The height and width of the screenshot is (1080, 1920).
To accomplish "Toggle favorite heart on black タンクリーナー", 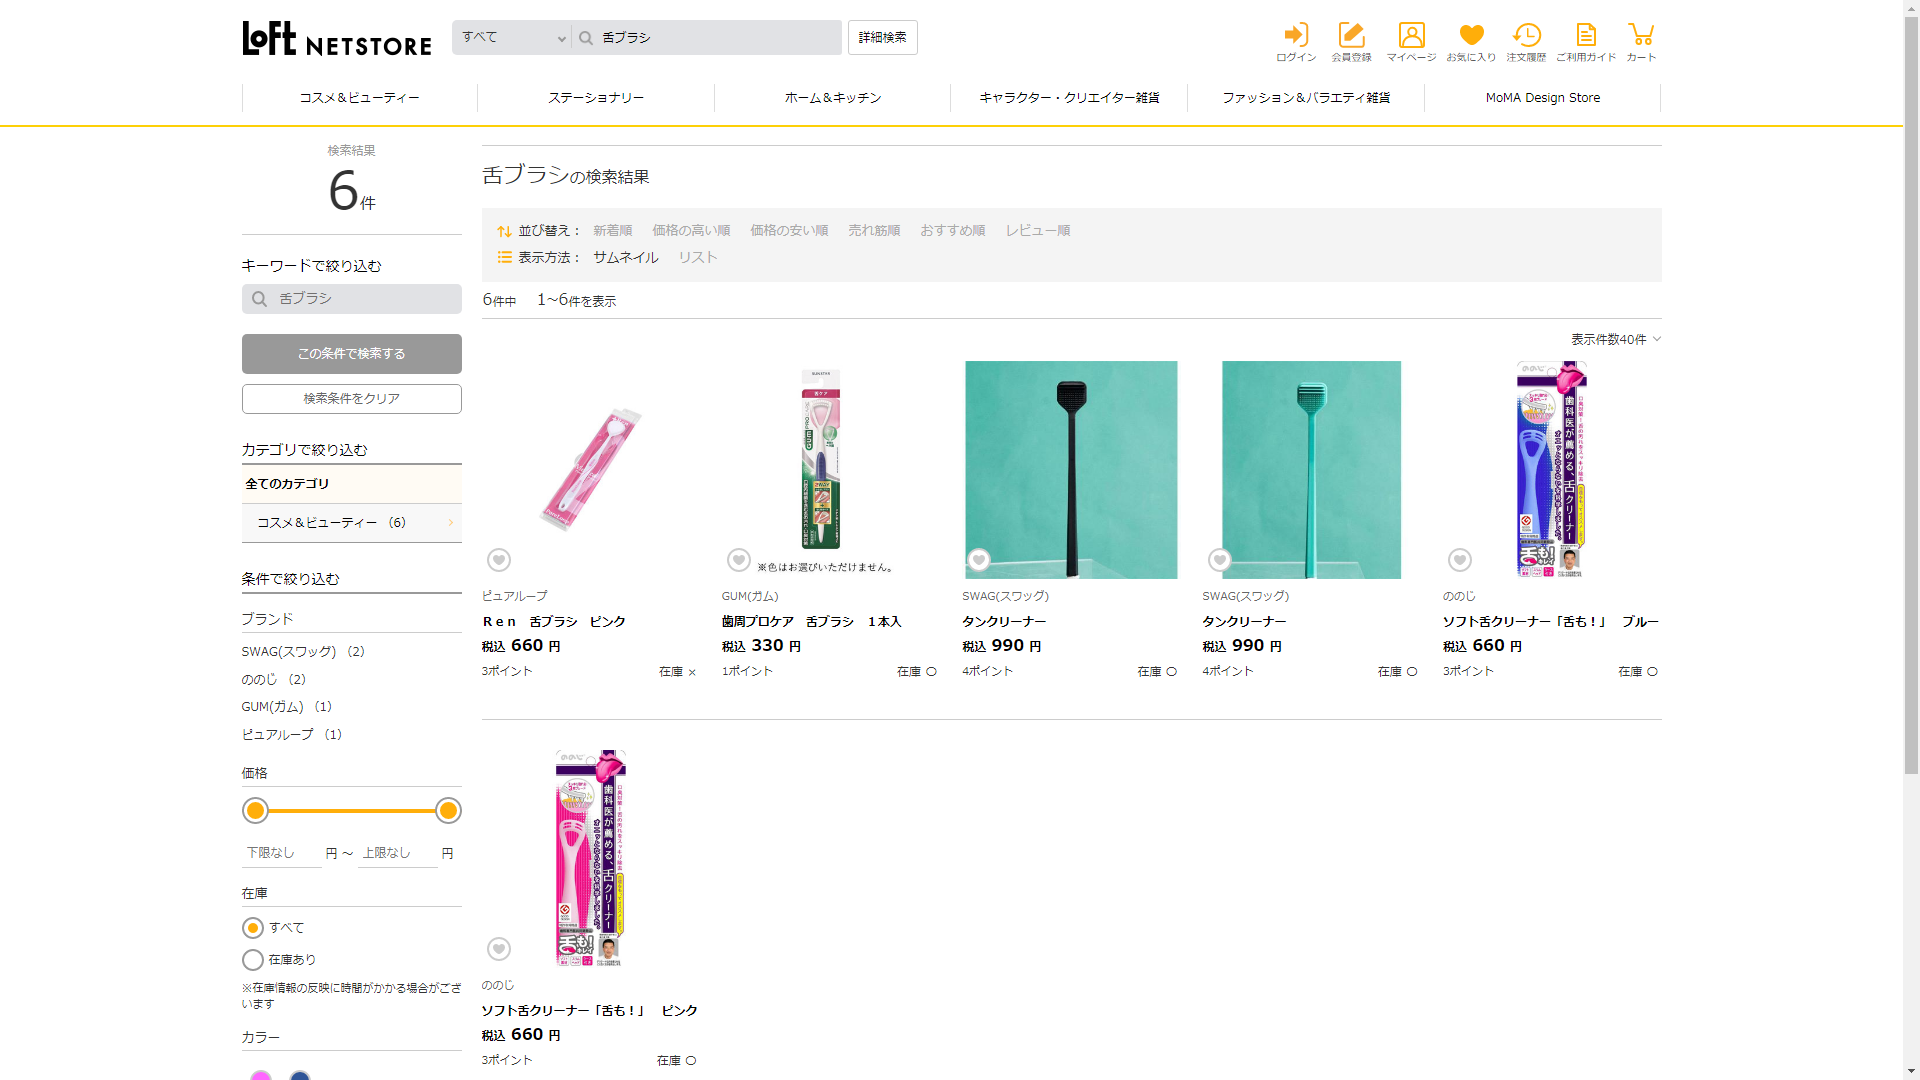I will point(979,560).
